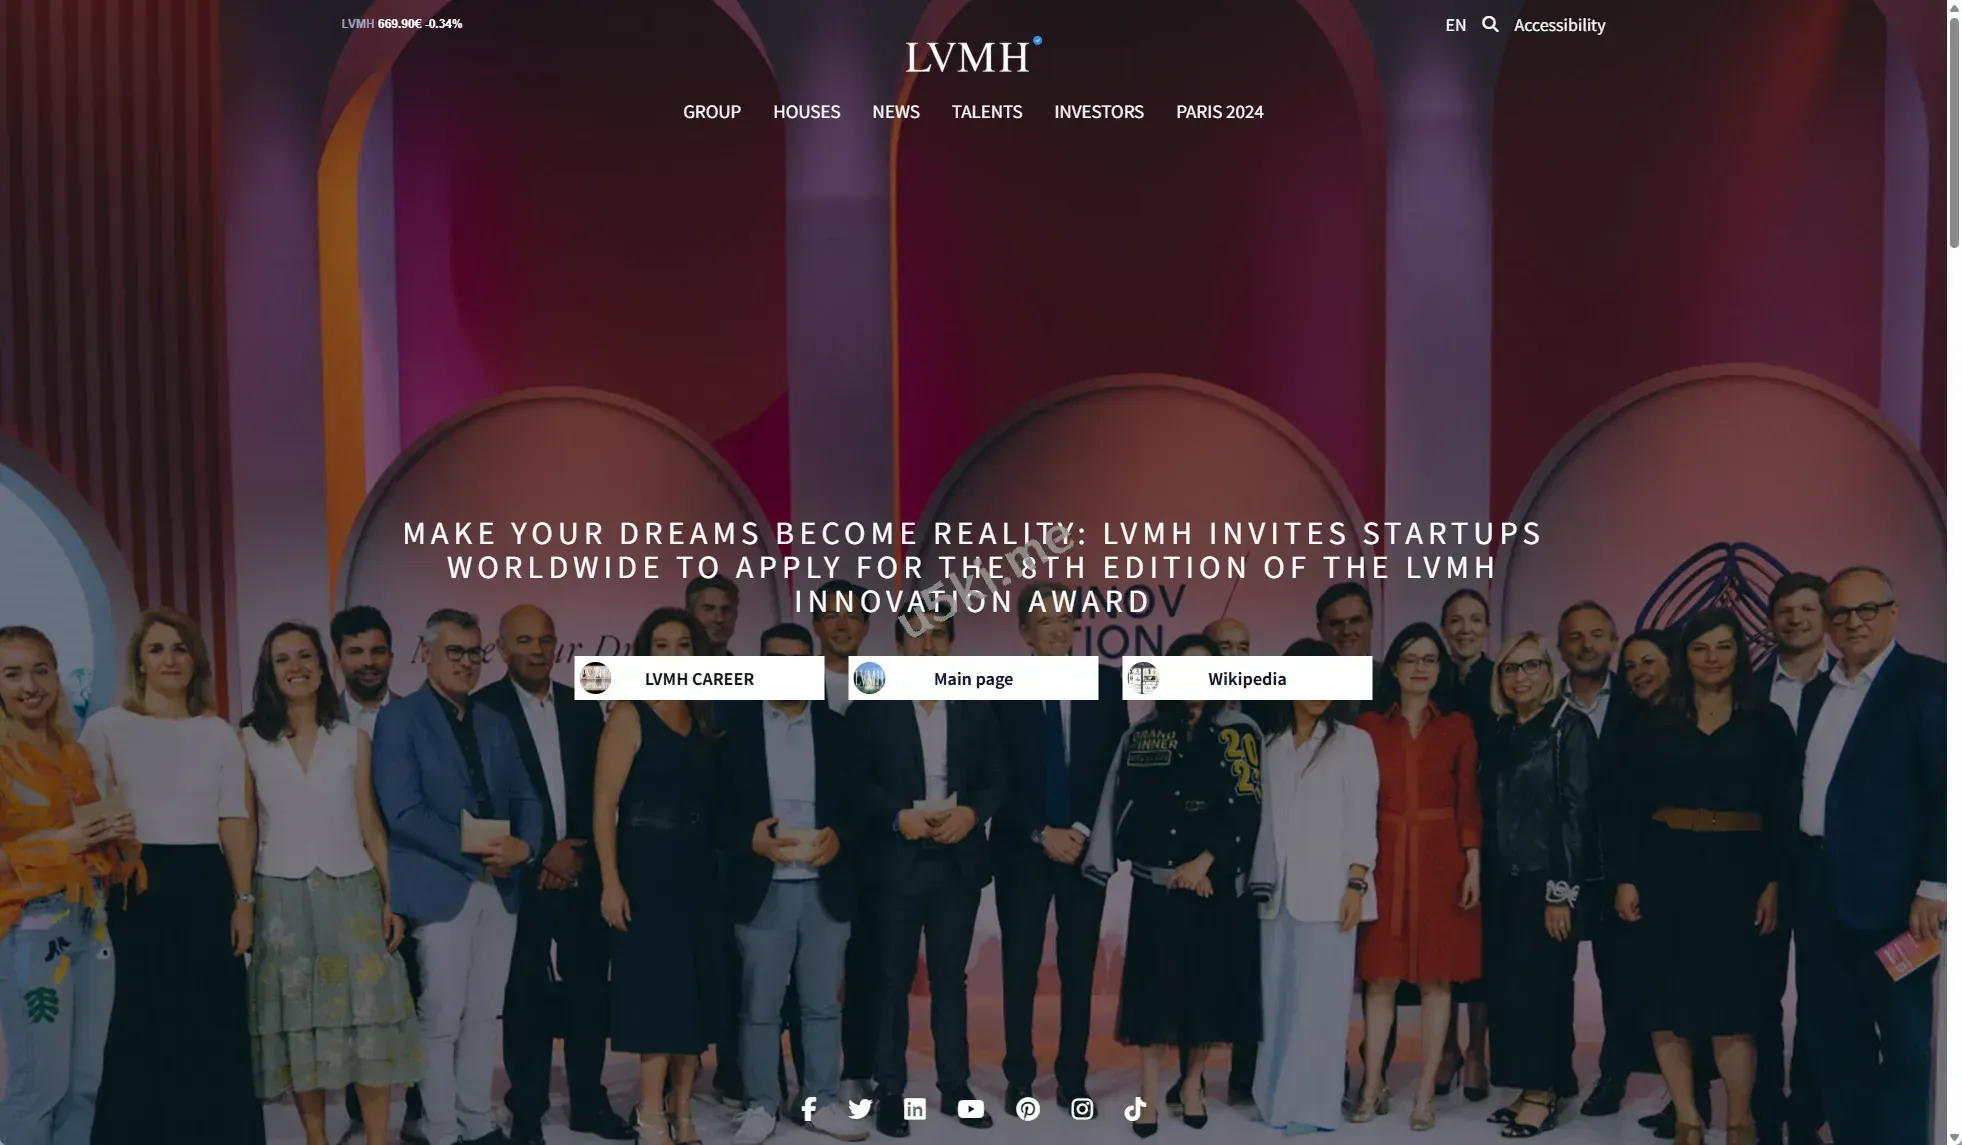This screenshot has width=1962, height=1145.
Task: Open the Facebook social icon
Action: point(809,1109)
